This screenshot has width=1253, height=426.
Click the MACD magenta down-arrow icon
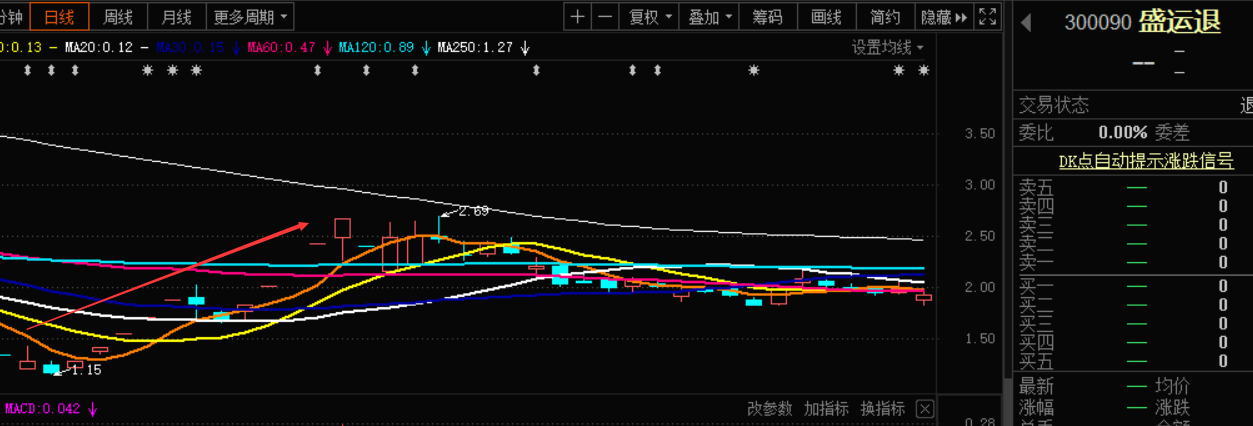coord(93,409)
